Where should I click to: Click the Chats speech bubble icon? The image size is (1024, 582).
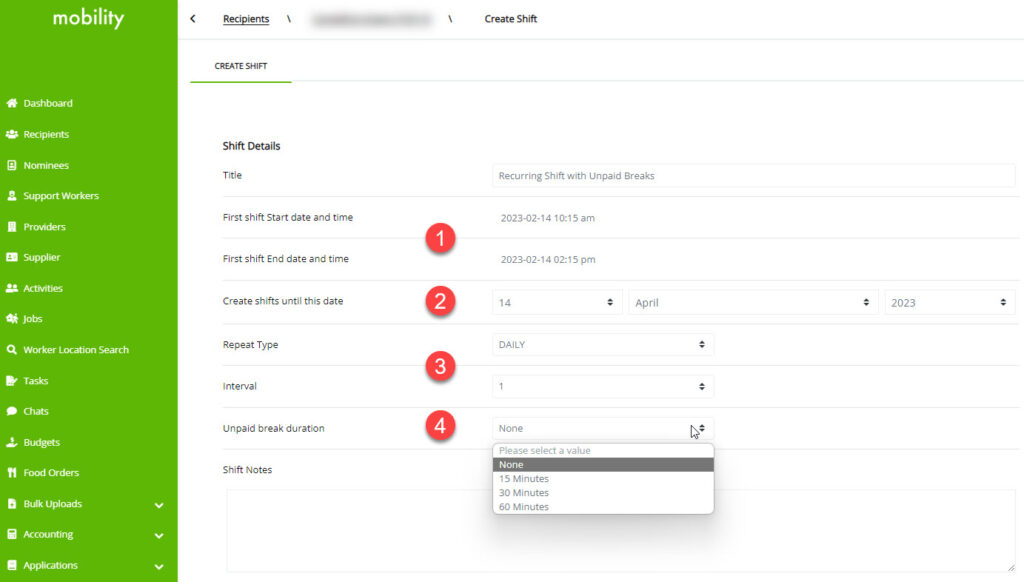click(x=12, y=411)
